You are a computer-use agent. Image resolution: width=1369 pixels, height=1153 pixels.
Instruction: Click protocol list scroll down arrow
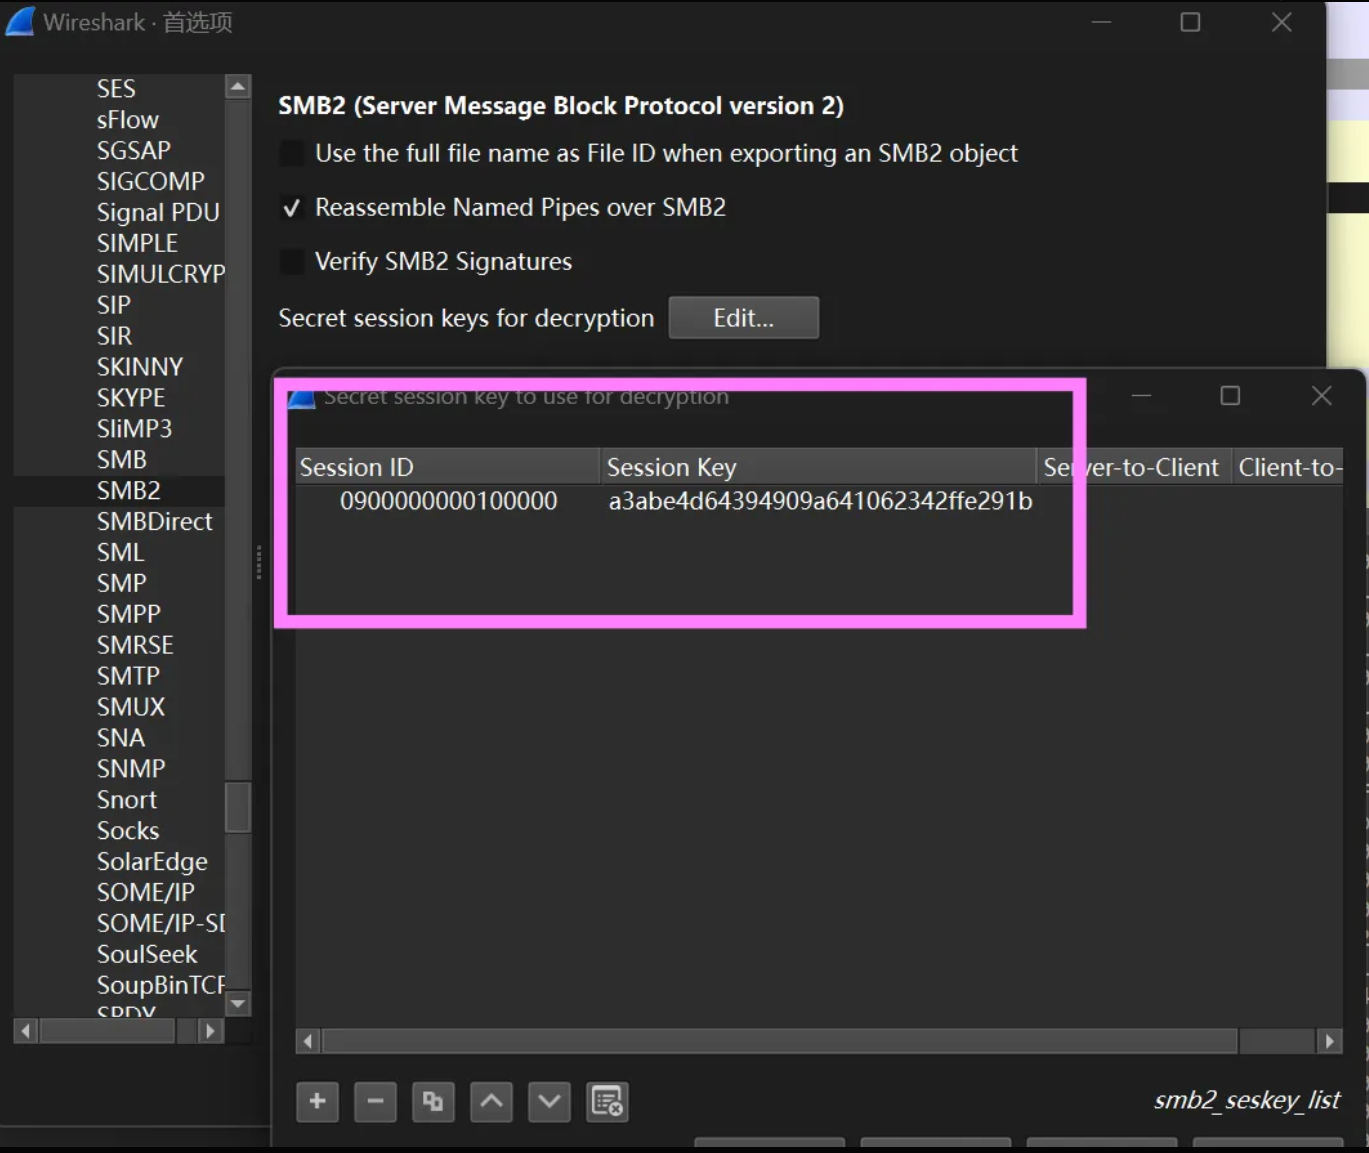[x=238, y=1003]
